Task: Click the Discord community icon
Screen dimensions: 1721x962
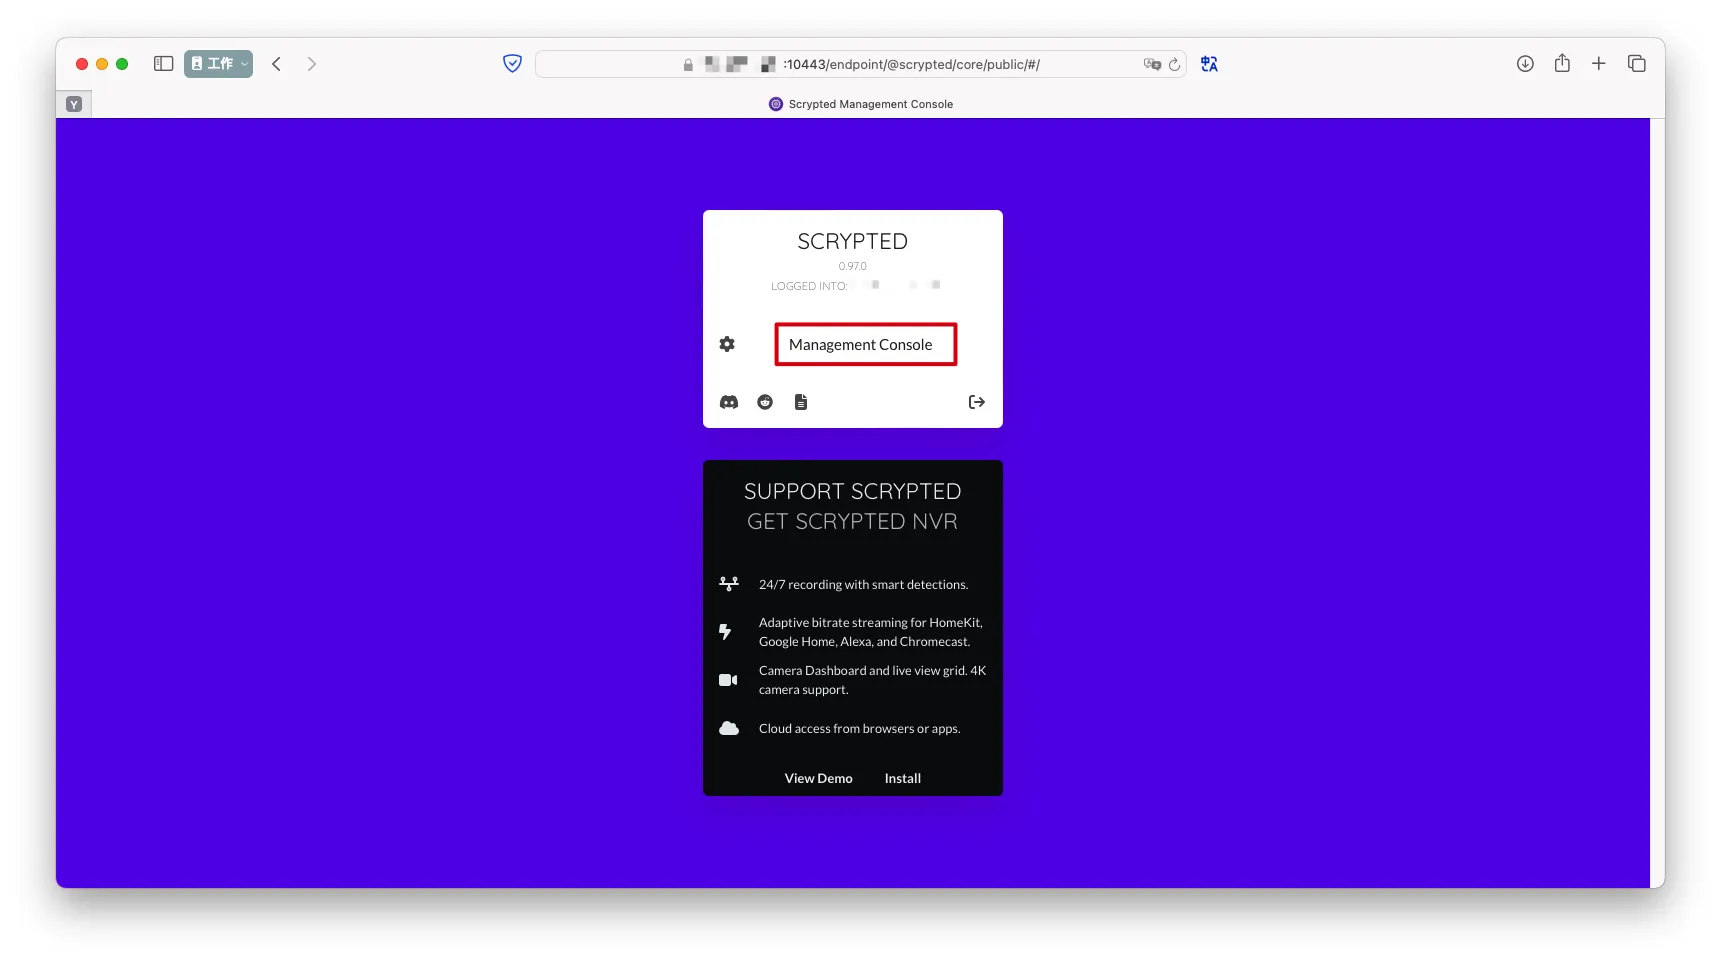Action: click(x=729, y=402)
